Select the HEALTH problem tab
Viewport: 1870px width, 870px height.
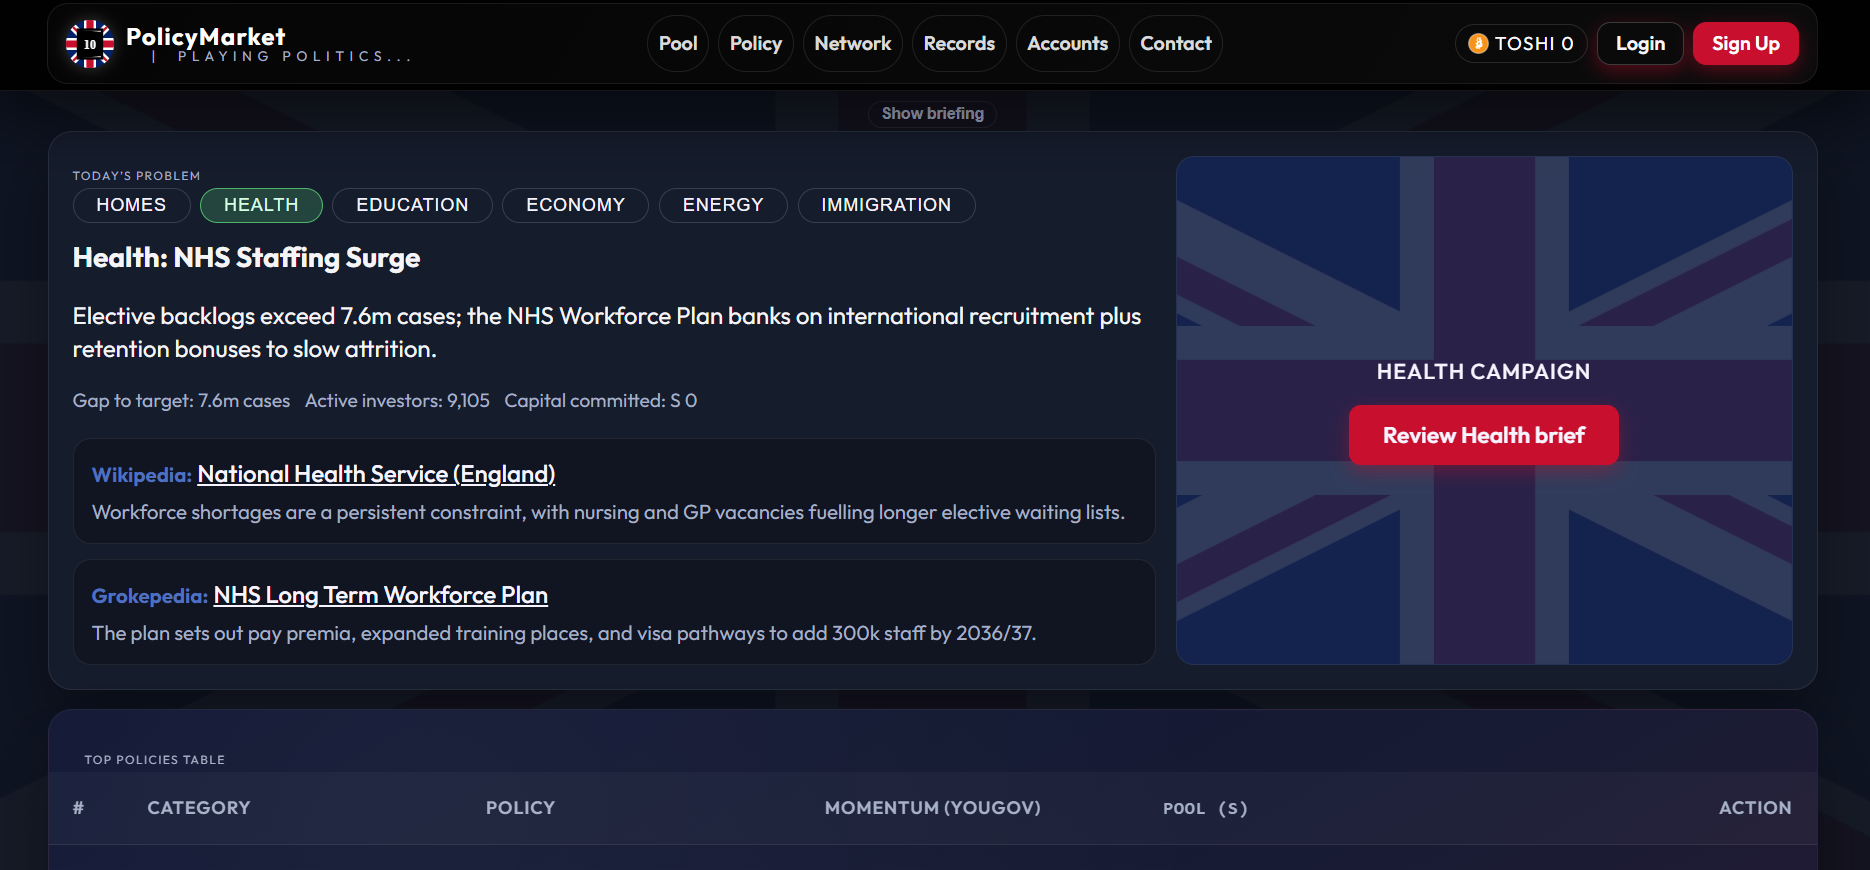pos(261,205)
